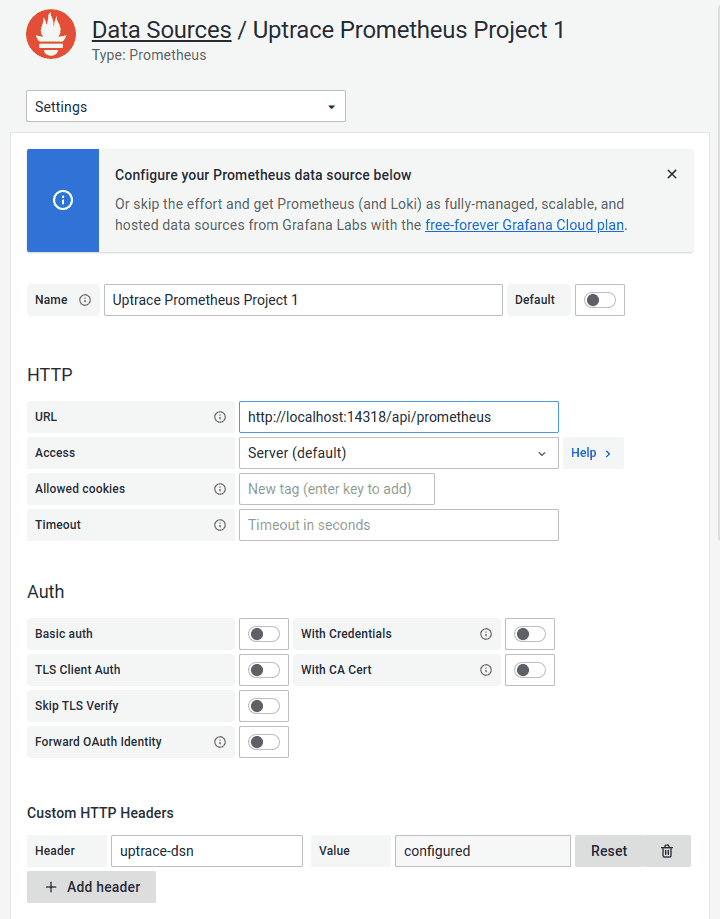Viewport: 720px width, 919px height.
Task: Click the With CA Cert info icon
Action: pyautogui.click(x=486, y=670)
